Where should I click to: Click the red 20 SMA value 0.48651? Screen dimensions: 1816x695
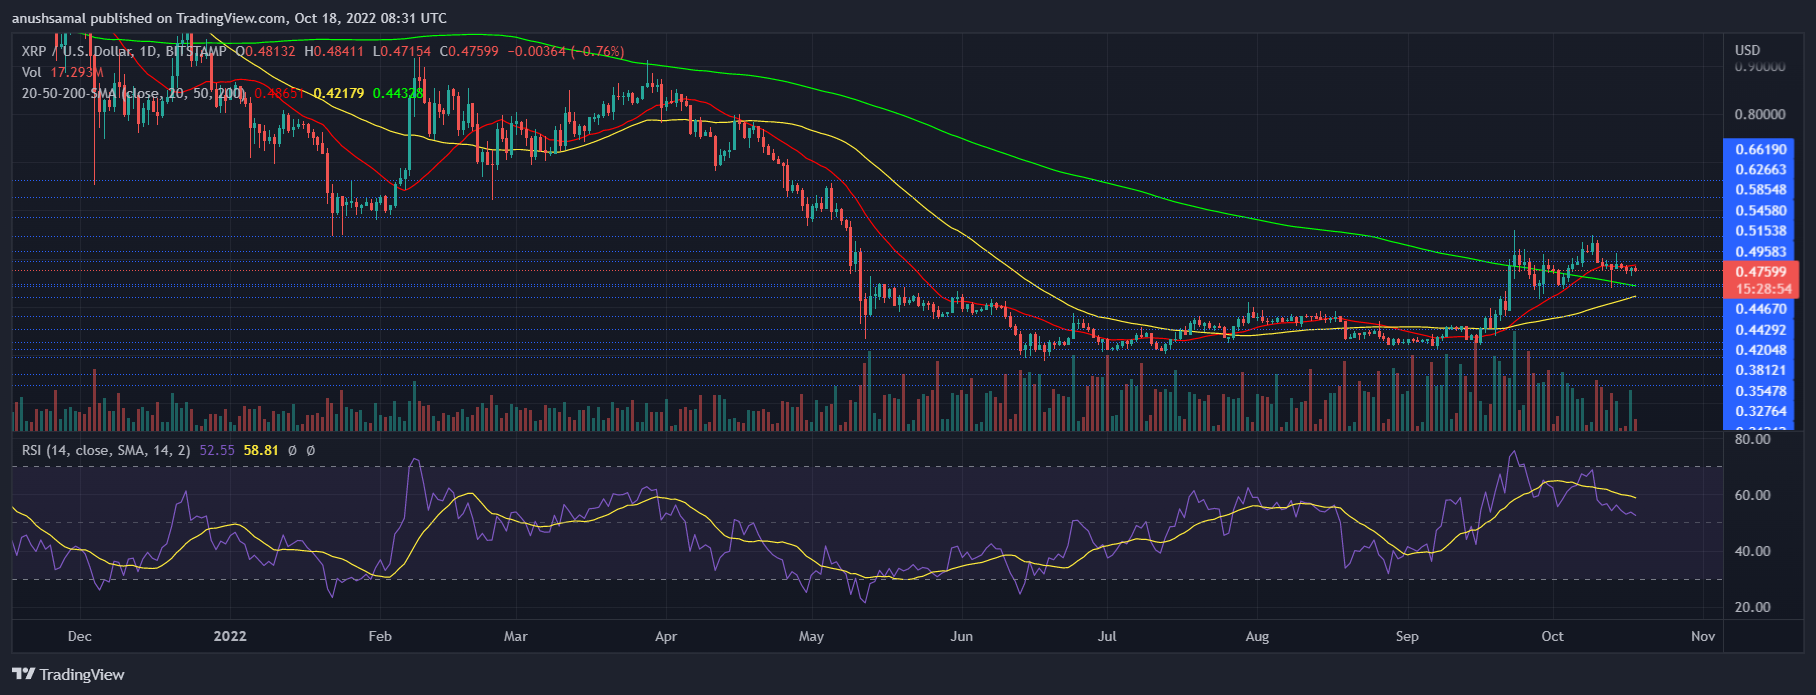(279, 93)
